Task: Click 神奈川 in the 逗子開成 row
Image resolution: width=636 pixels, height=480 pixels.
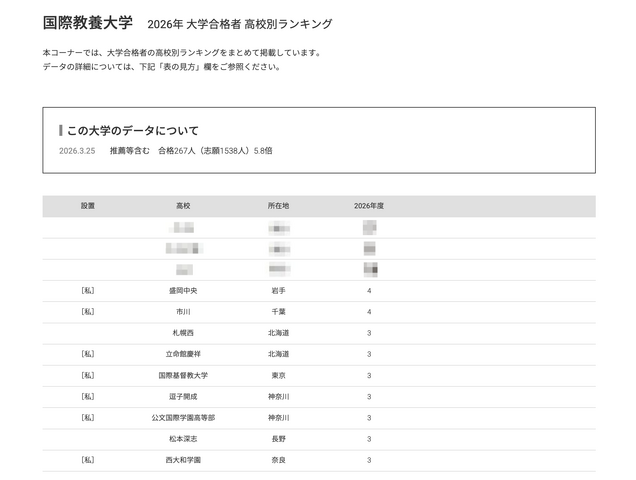Action: point(279,396)
